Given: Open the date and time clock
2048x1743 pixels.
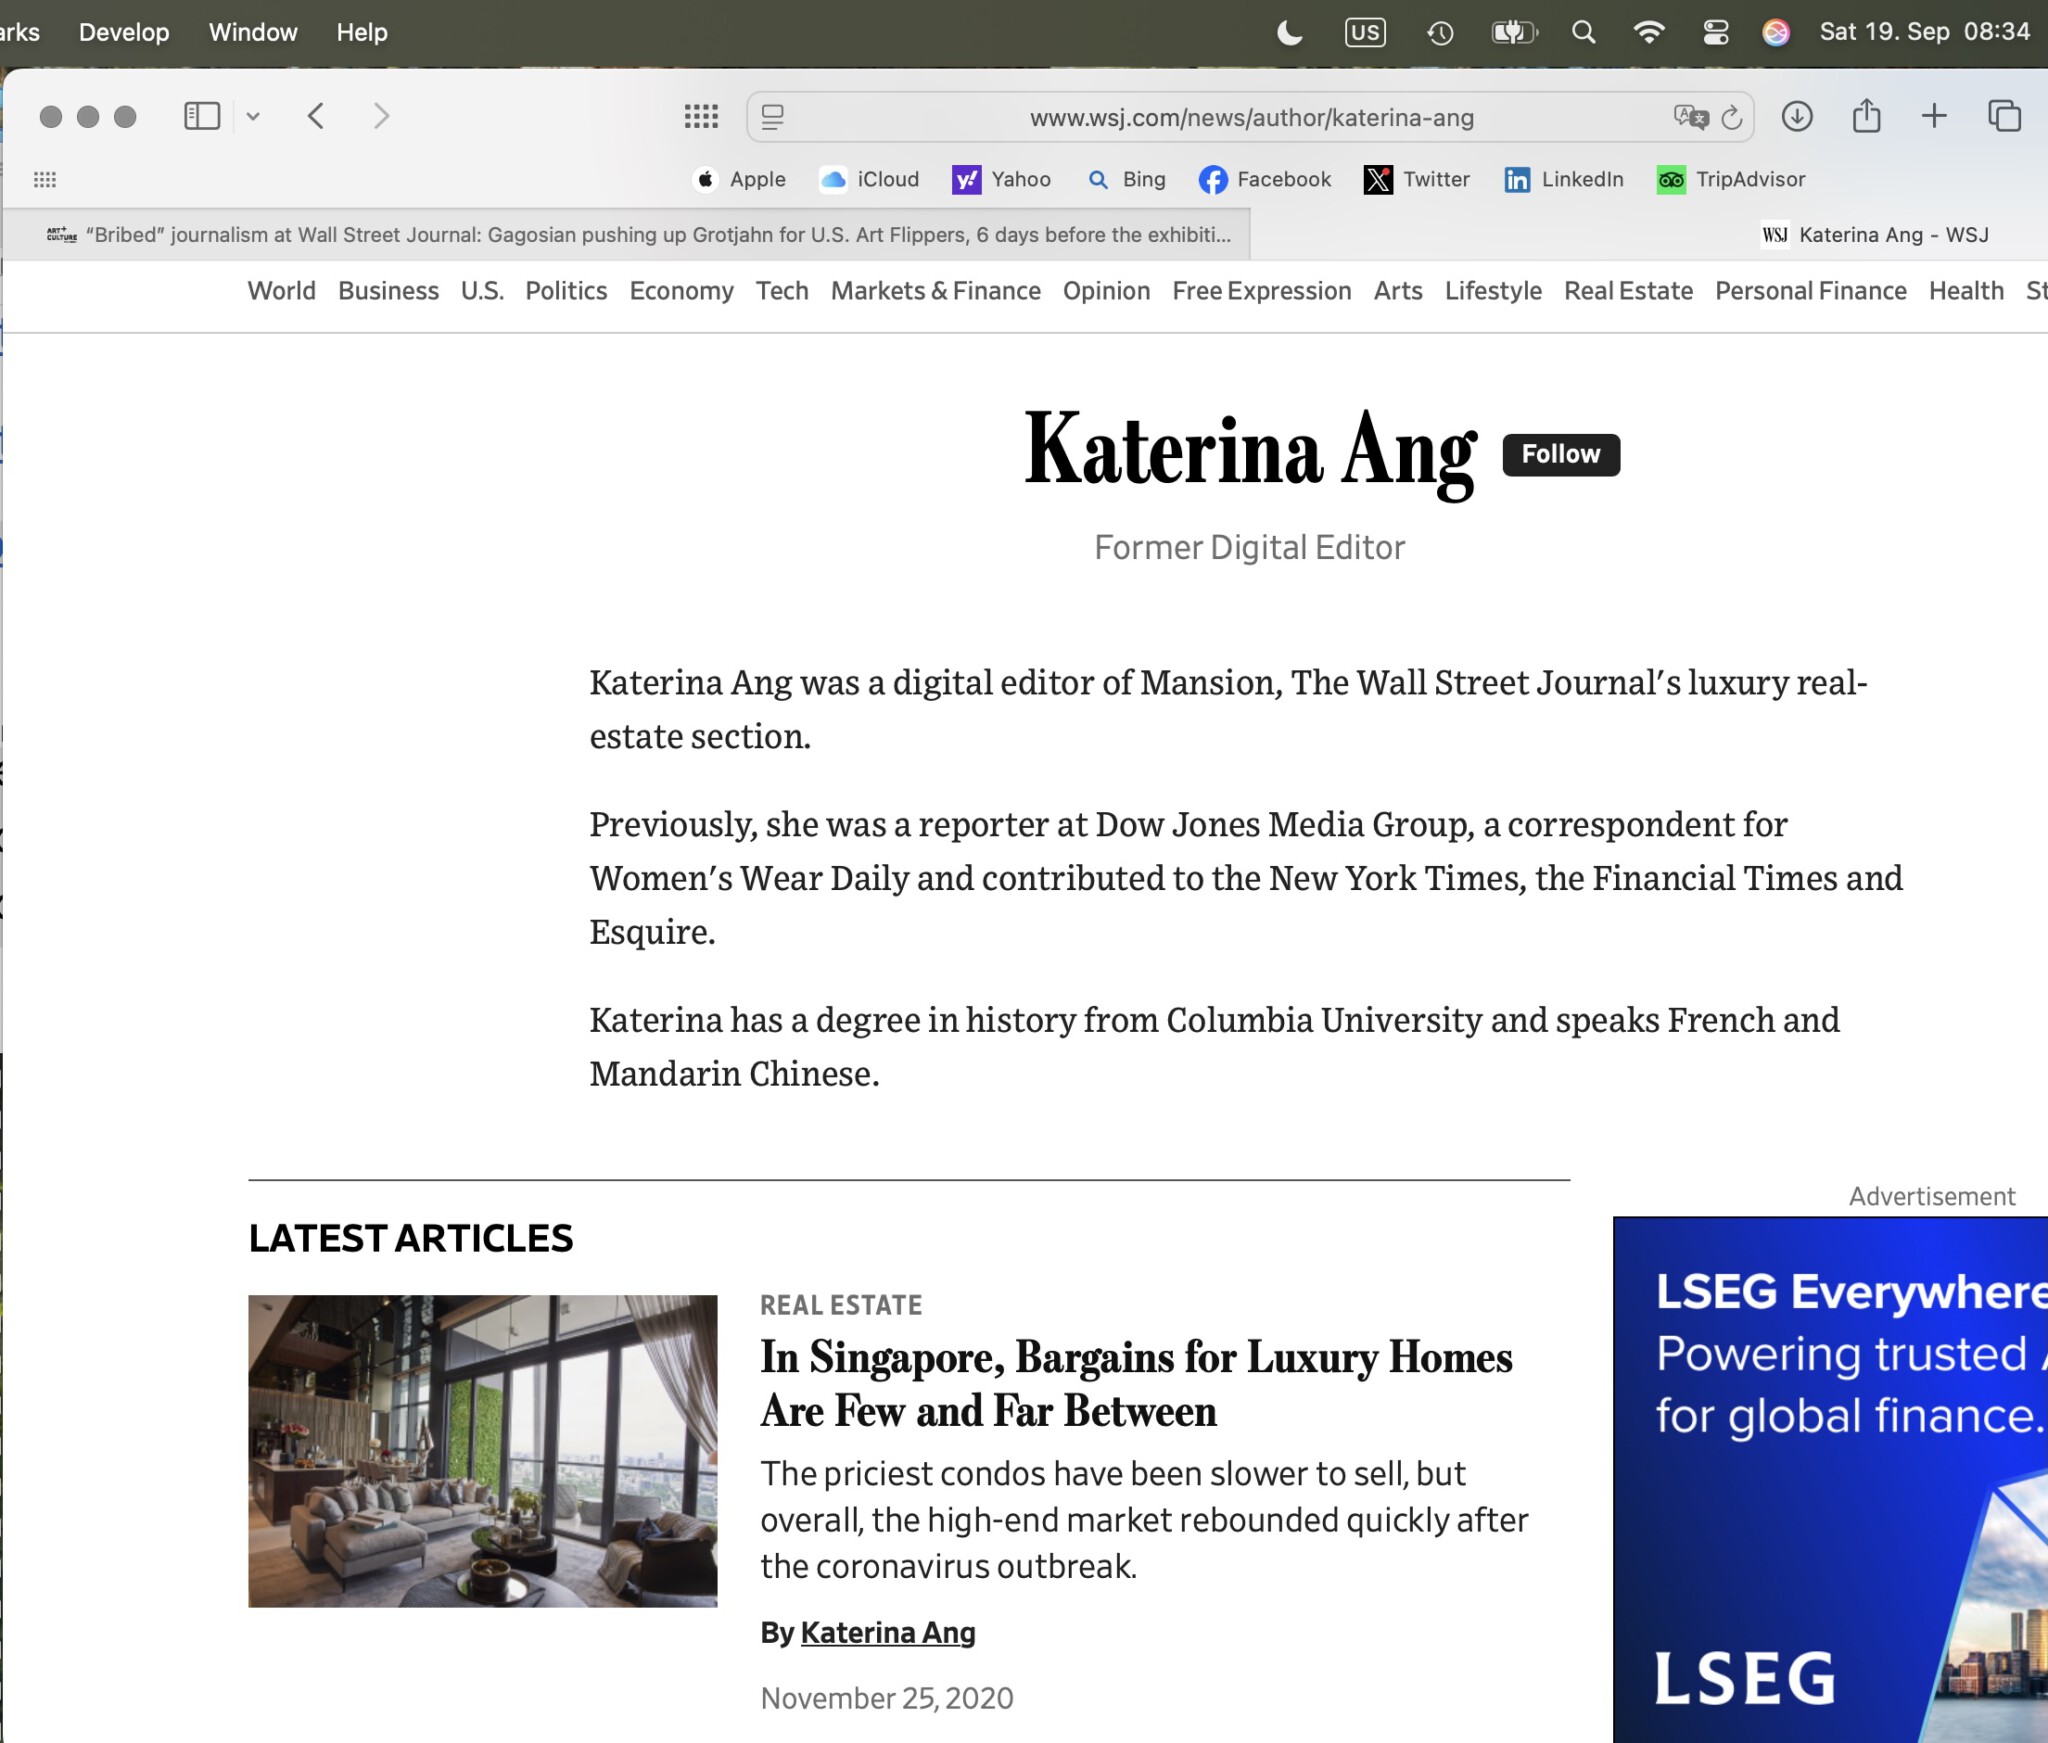Looking at the screenshot, I should click(1925, 32).
